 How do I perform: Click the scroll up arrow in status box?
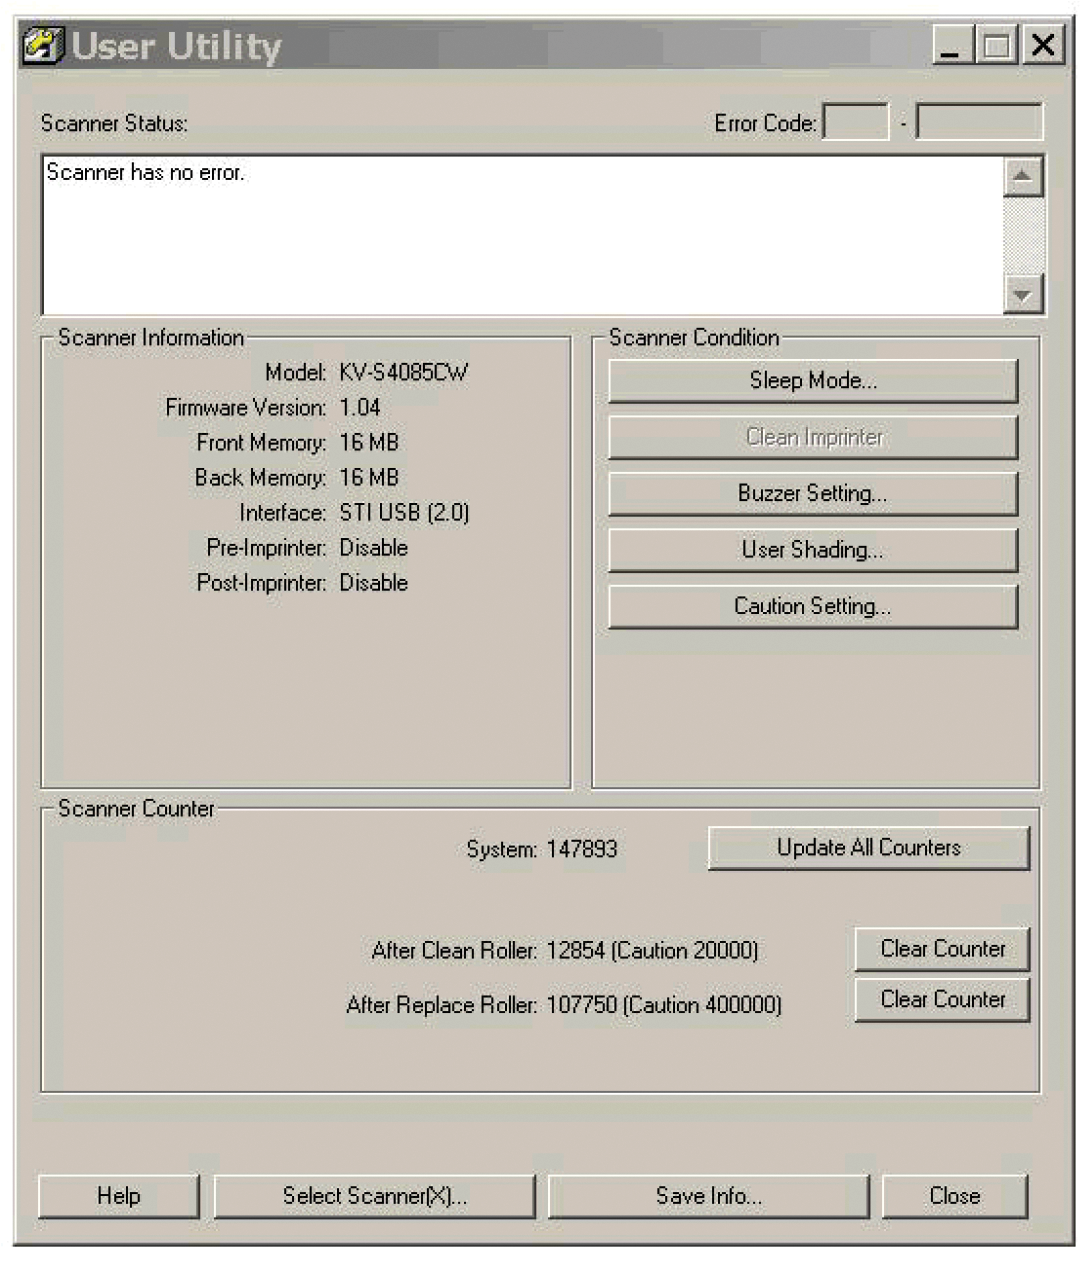tap(1022, 177)
